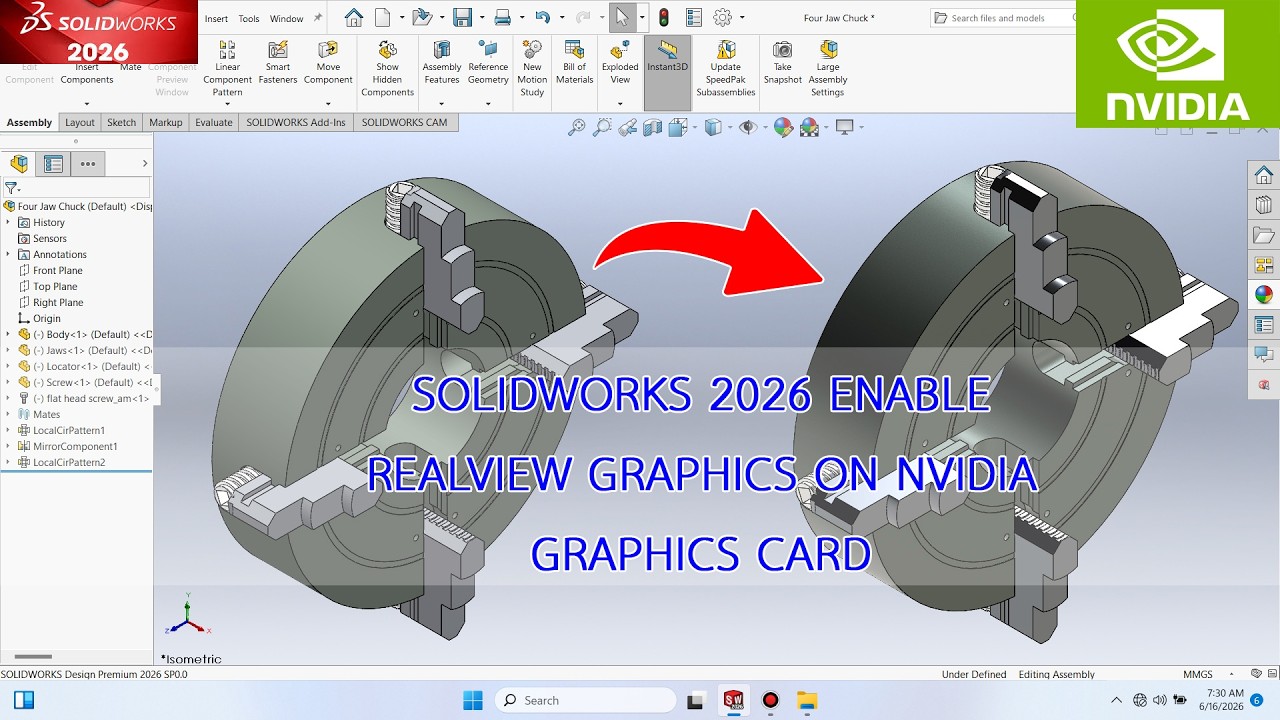This screenshot has width=1280, height=720.
Task: Open the Tools menu
Action: point(249,18)
